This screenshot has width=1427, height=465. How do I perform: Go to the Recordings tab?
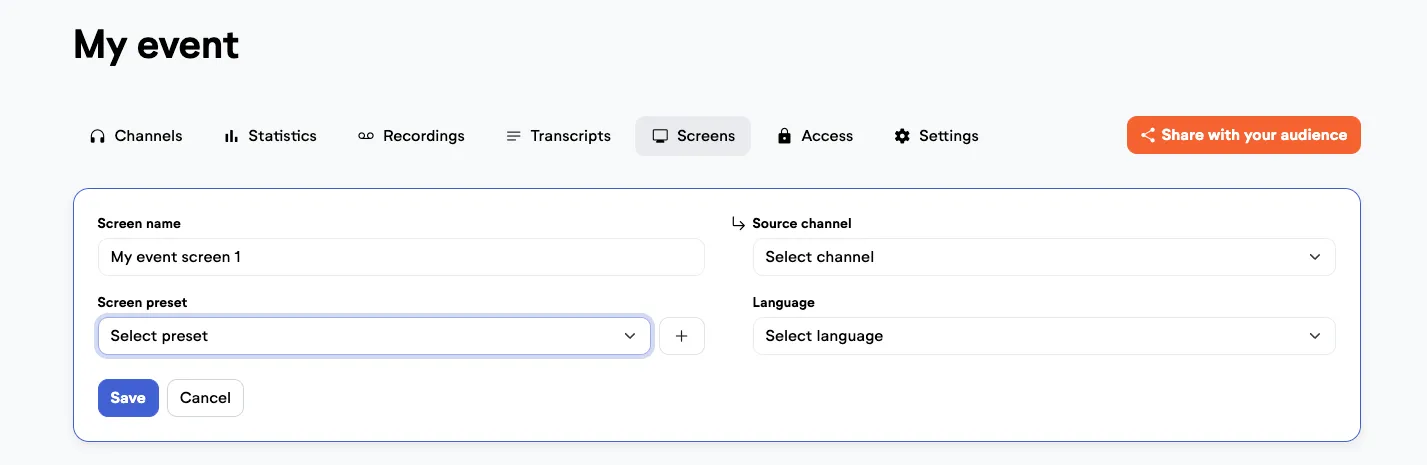[x=411, y=136]
